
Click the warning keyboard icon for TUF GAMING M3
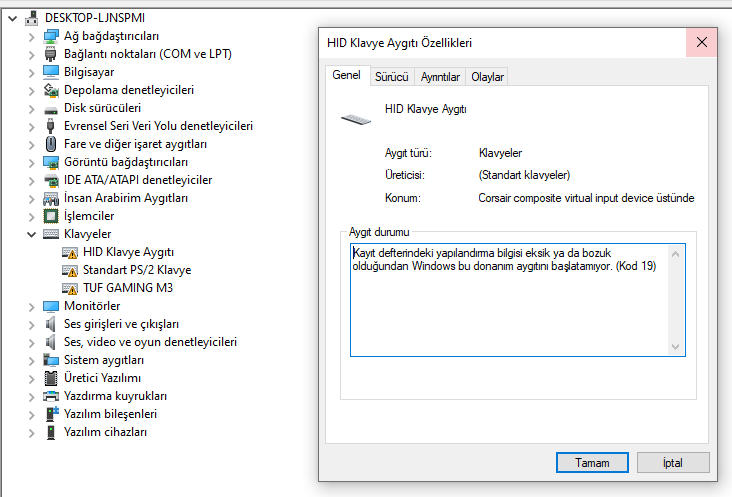point(70,288)
